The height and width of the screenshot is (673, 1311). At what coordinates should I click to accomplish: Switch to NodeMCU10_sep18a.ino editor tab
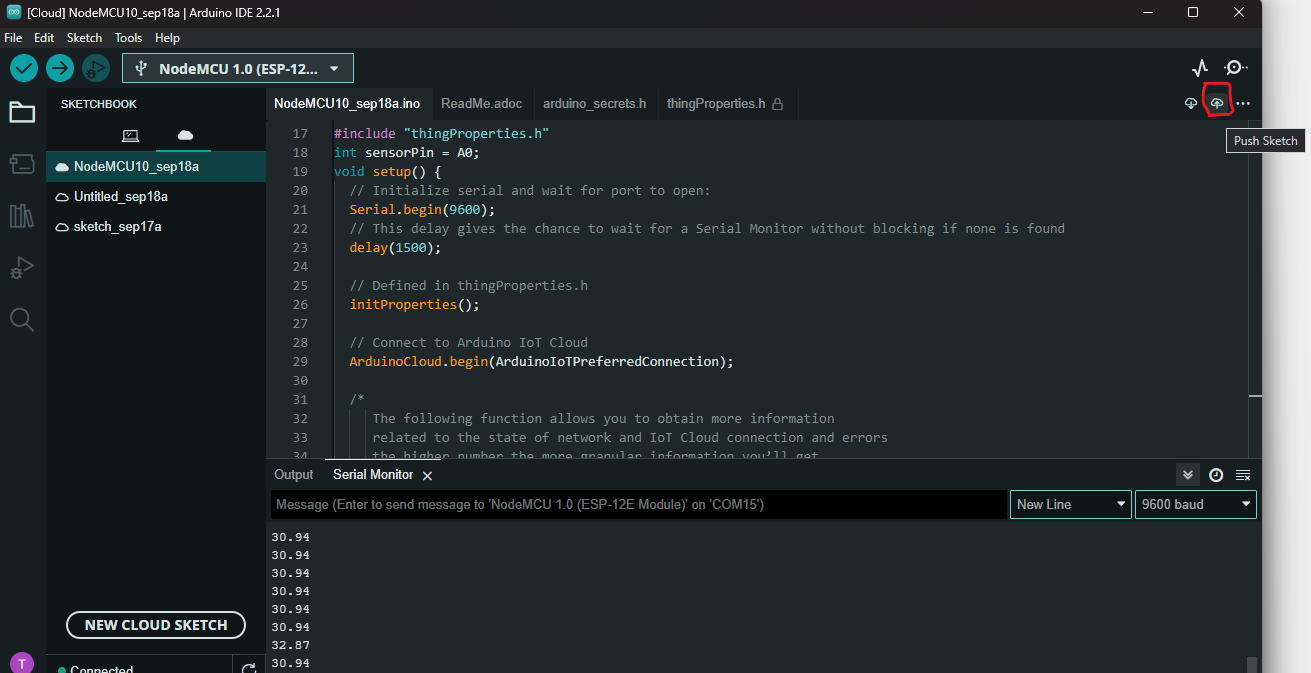(x=347, y=104)
